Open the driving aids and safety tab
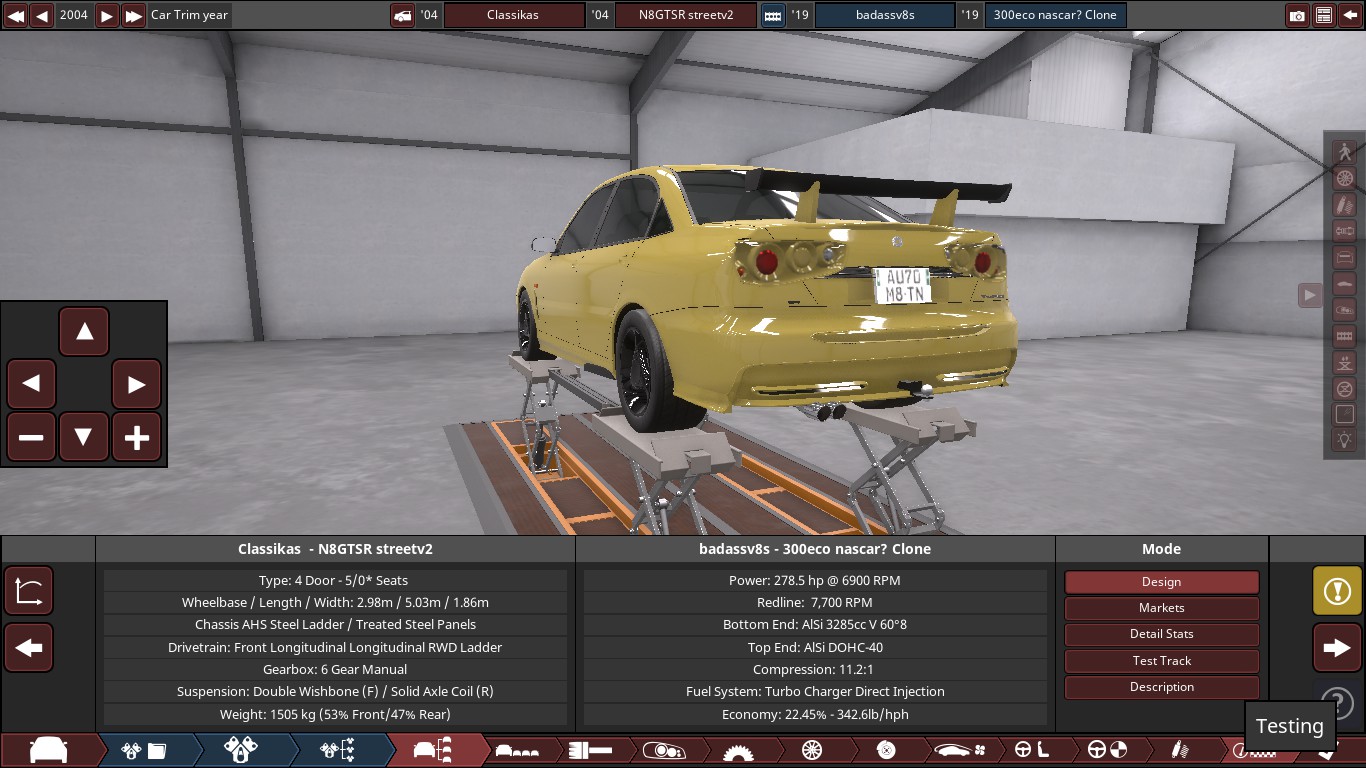Screen dimensions: 1366x768 click(1107, 750)
